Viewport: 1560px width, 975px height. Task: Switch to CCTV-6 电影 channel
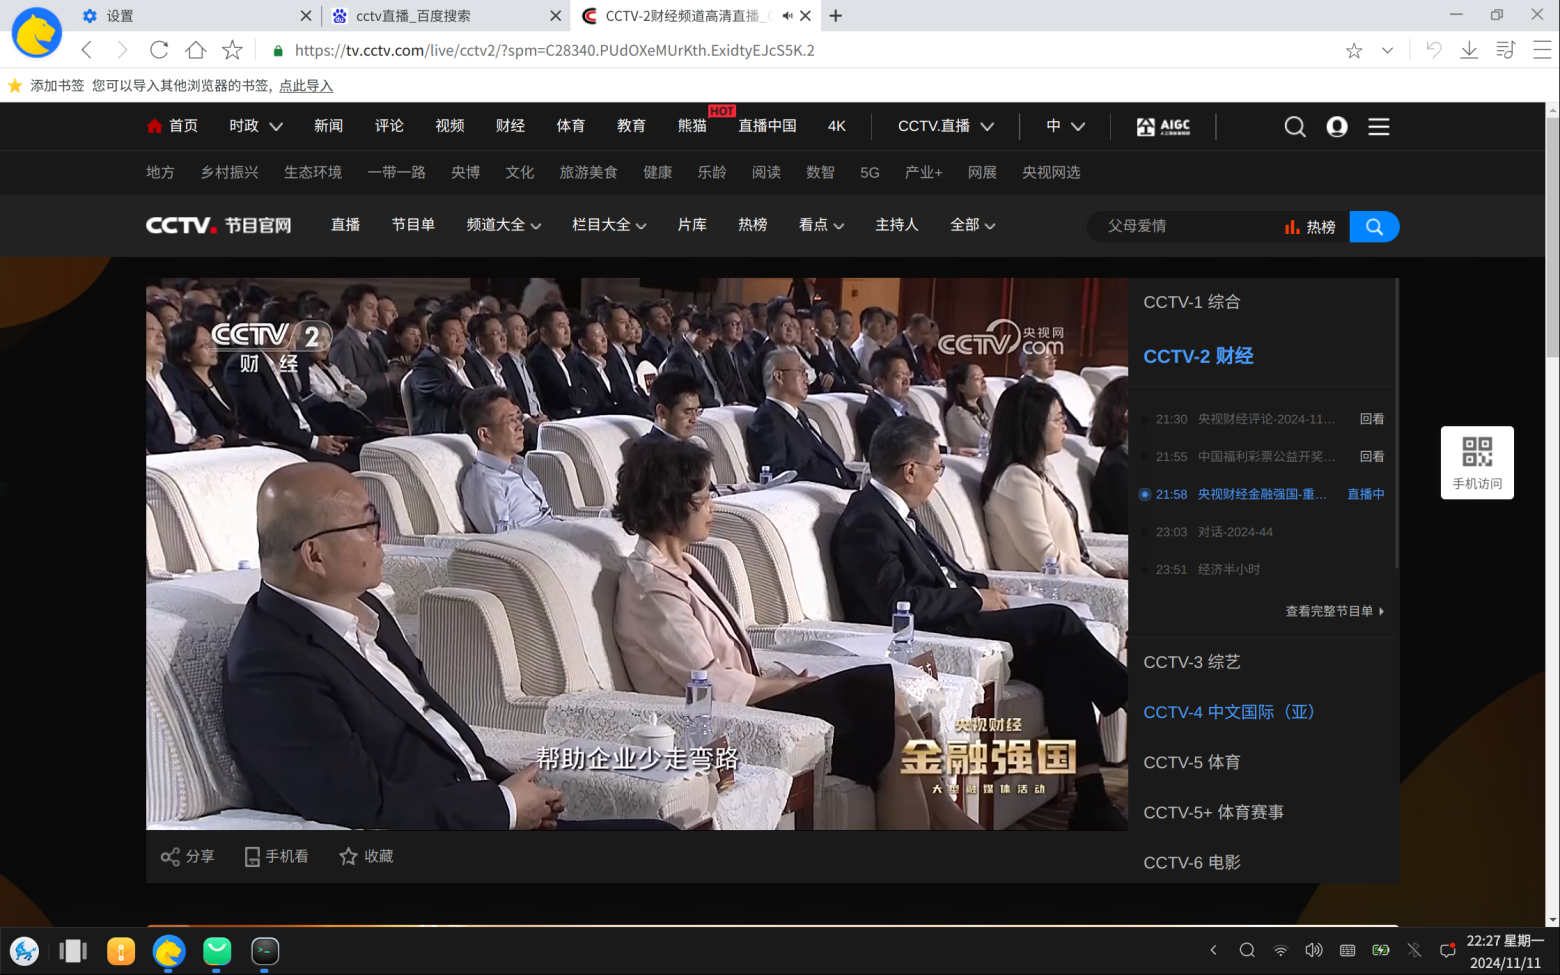tap(1192, 862)
